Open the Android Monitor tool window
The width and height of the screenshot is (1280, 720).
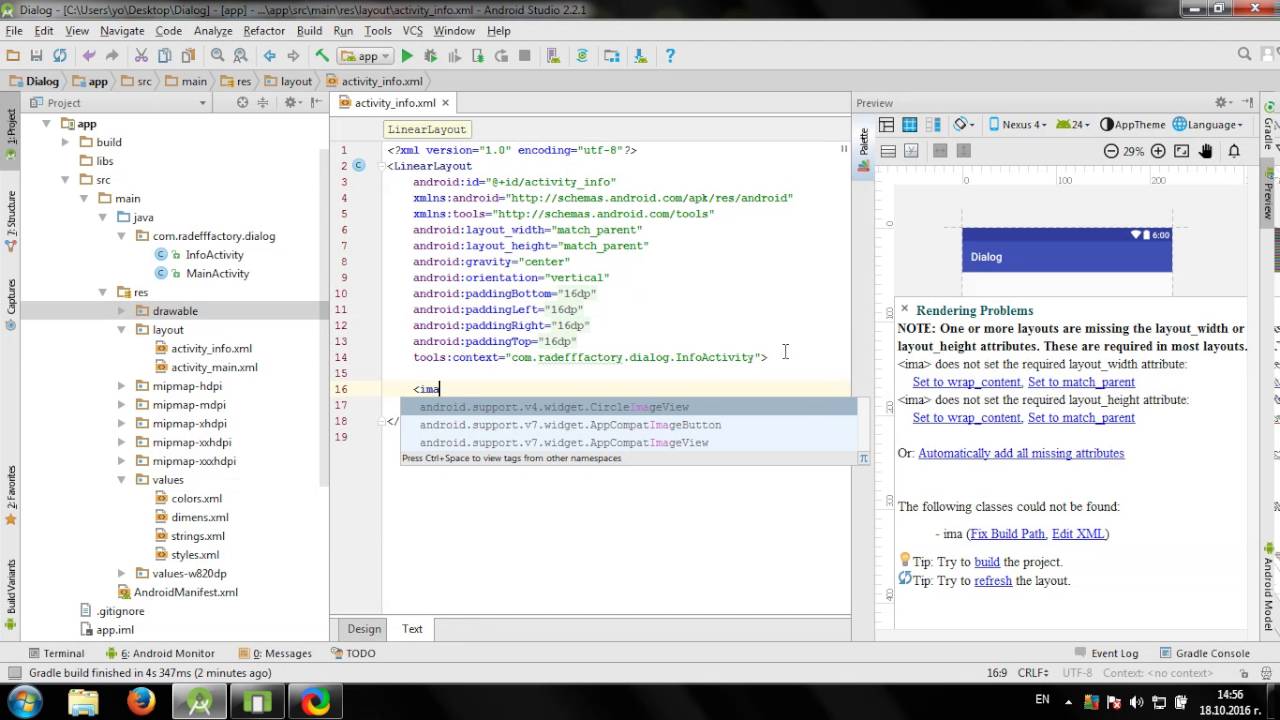160,653
